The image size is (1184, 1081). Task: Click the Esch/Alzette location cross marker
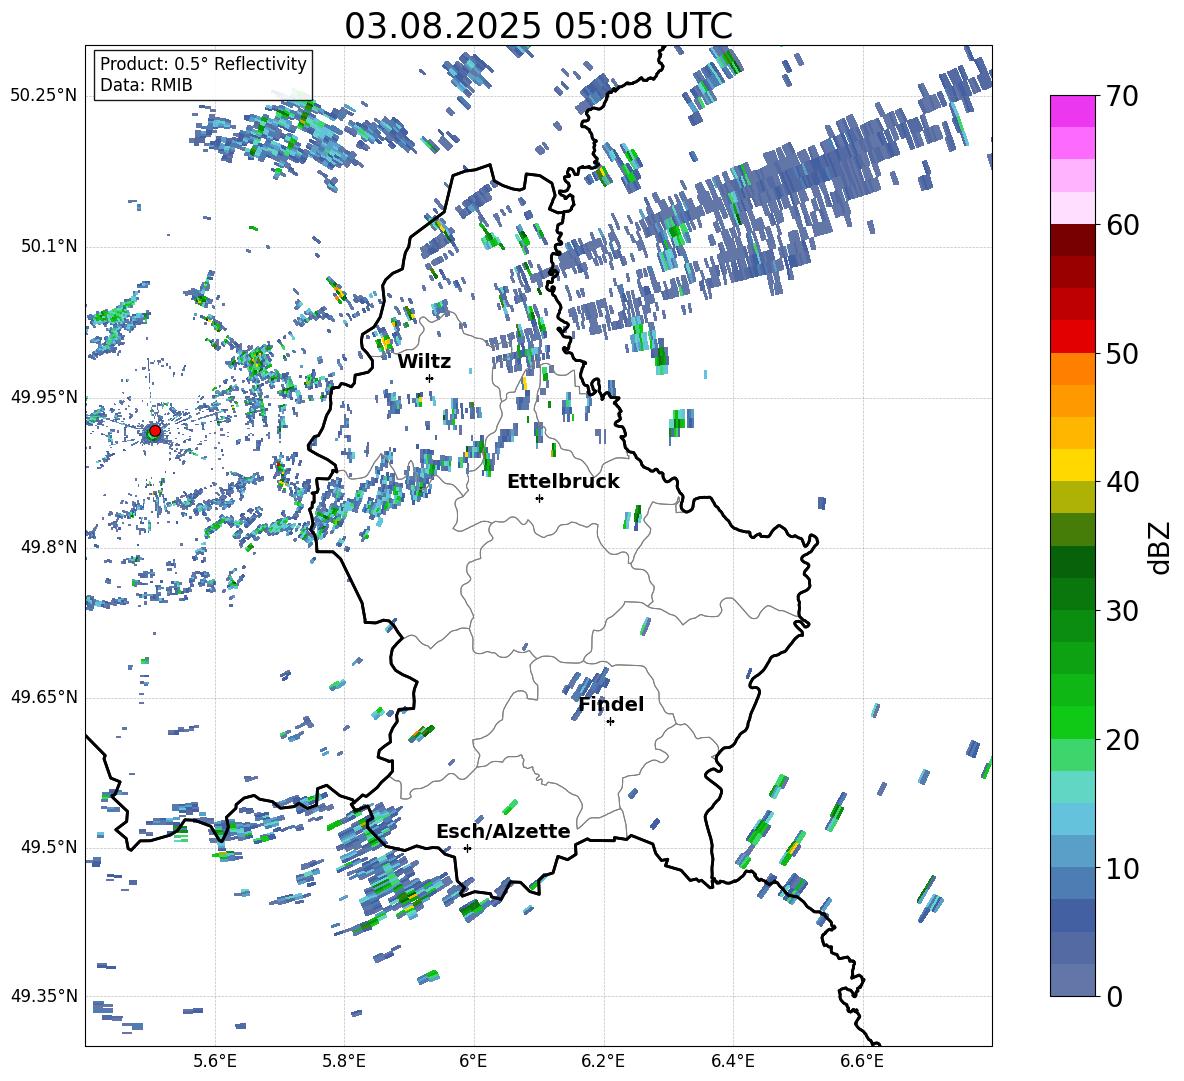467,848
